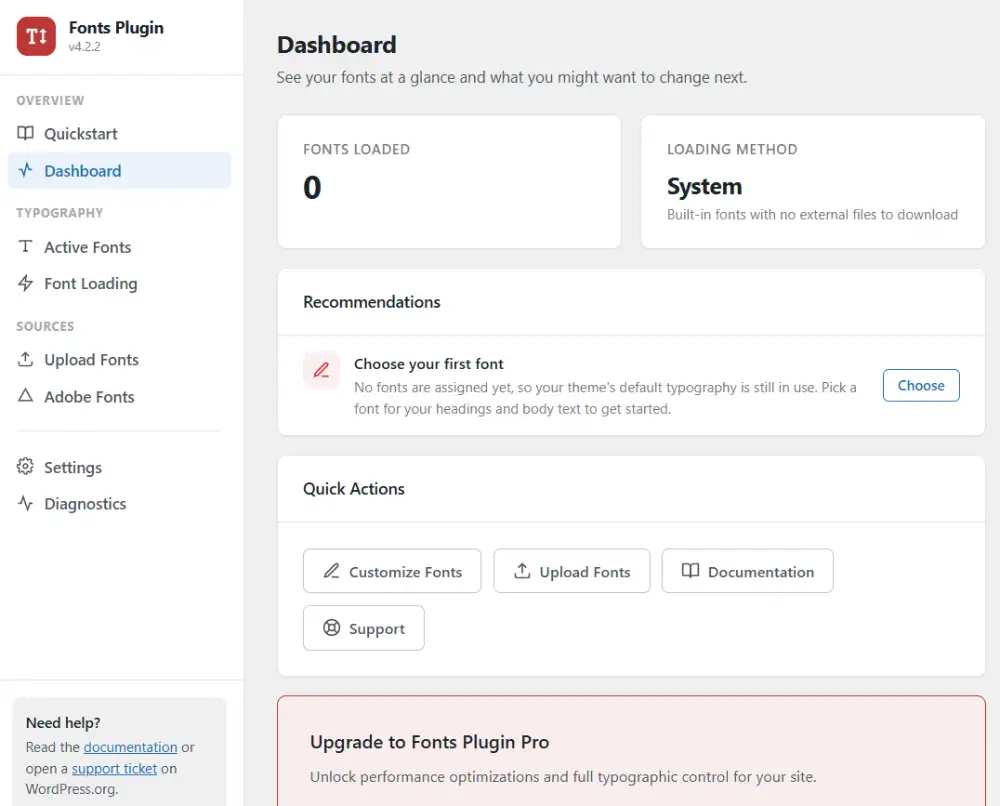Click the Adobe Fonts triangle icon
The height and width of the screenshot is (806, 1000).
pos(26,395)
